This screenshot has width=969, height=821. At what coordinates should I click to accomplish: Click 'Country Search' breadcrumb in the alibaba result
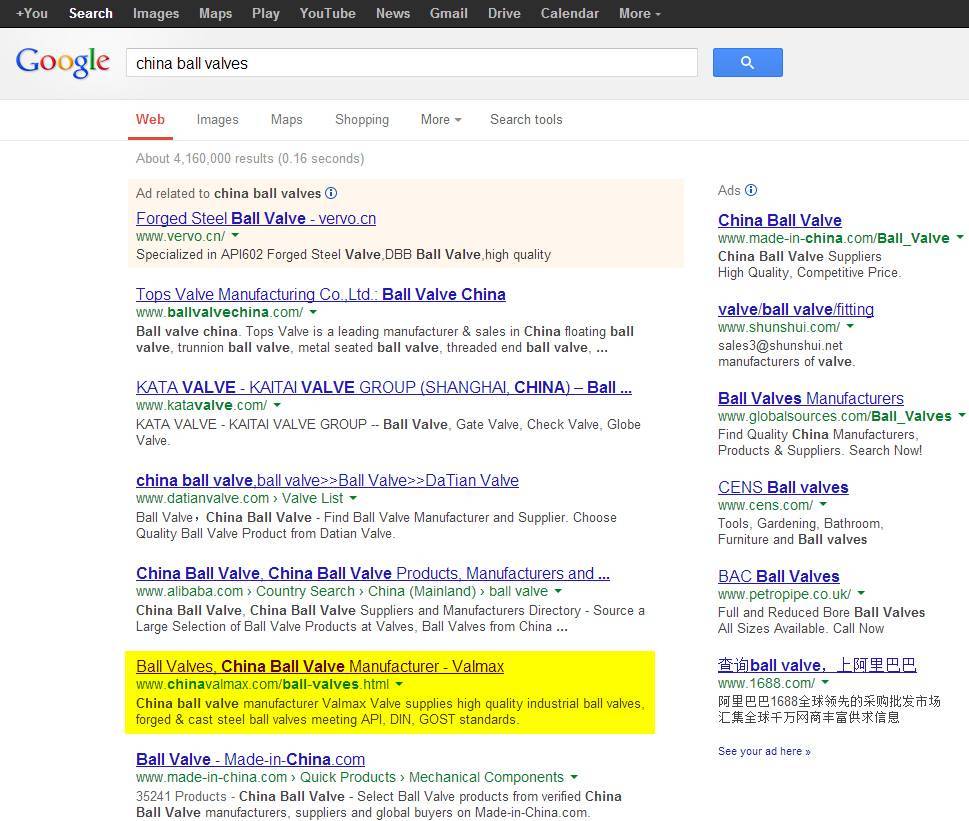point(305,591)
